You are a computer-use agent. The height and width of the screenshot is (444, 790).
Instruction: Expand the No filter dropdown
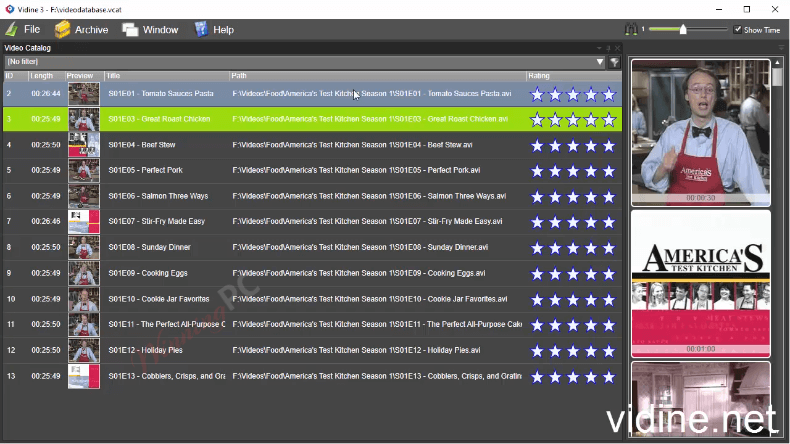point(600,62)
